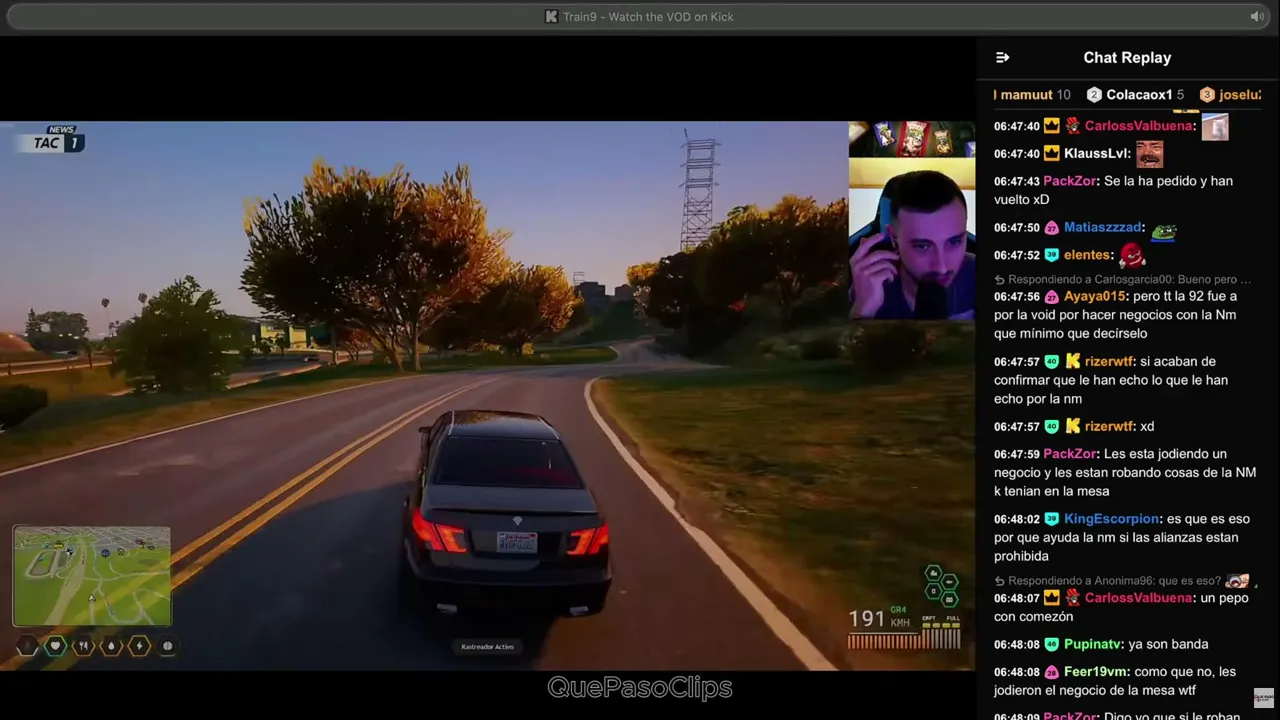Select the Ayaya015 username in chat

click(x=1095, y=297)
